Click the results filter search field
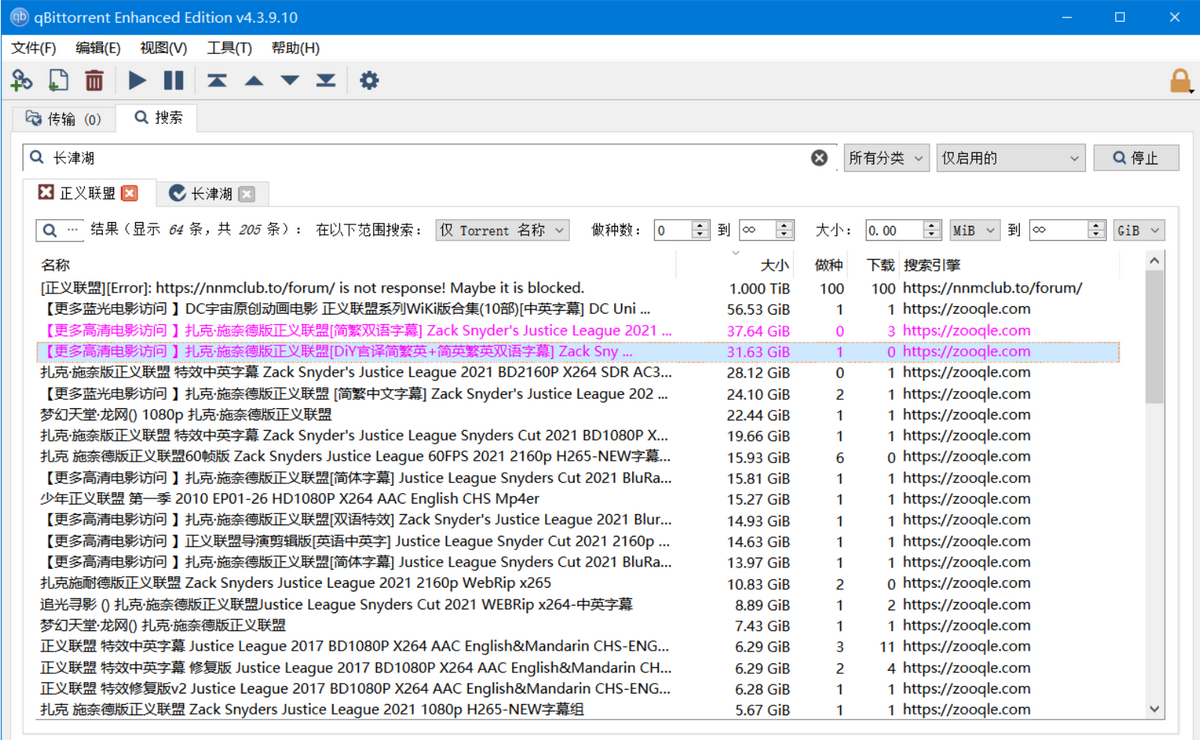The image size is (1200, 740). [x=60, y=230]
